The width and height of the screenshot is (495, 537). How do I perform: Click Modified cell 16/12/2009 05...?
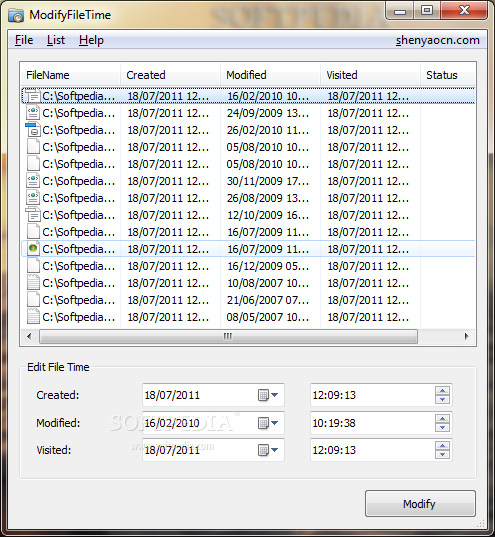[x=268, y=266]
